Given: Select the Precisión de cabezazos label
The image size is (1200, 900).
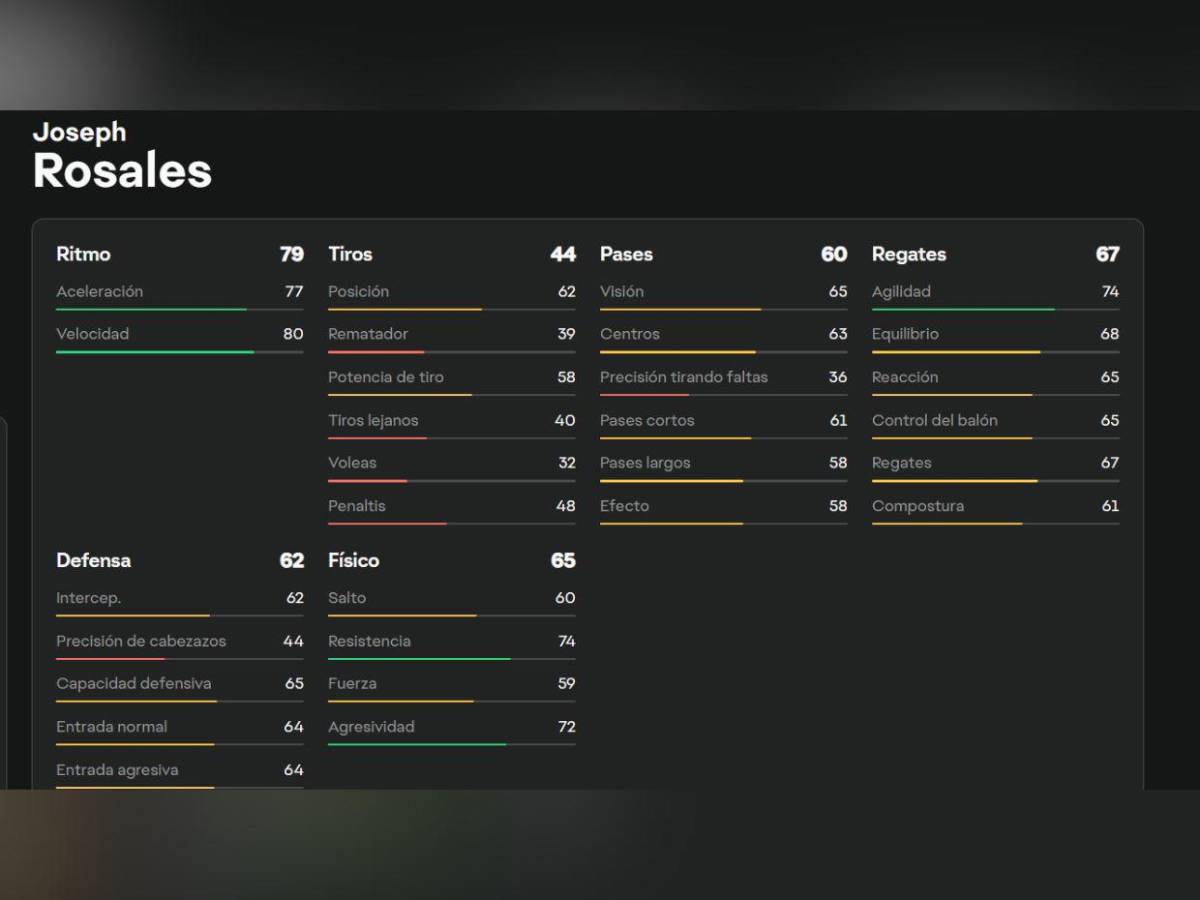Looking at the screenshot, I should 141,641.
